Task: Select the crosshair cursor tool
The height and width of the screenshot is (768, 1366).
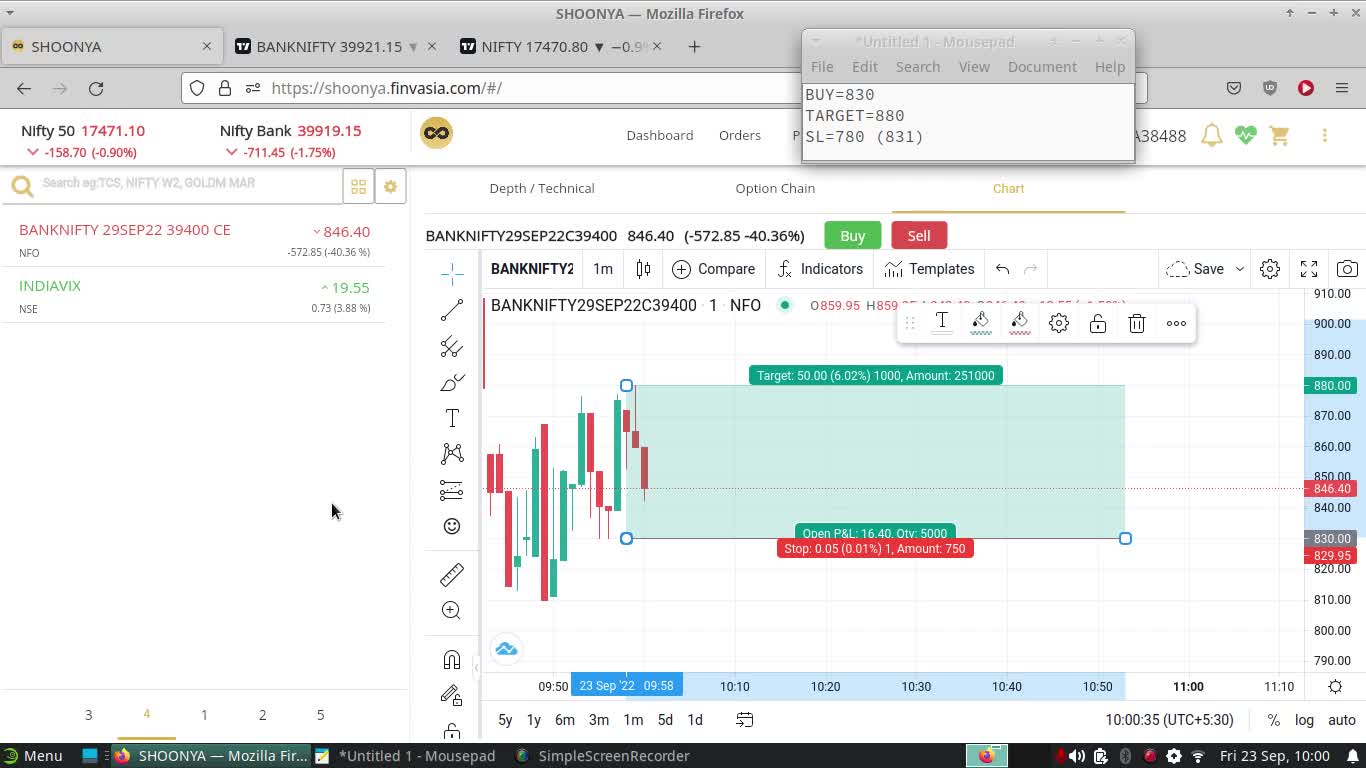Action: point(452,273)
